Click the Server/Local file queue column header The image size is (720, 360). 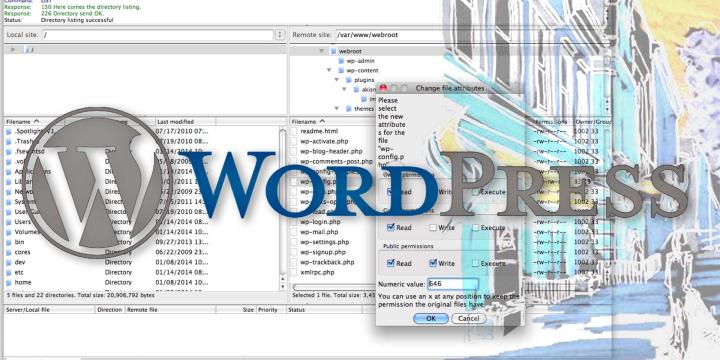[50, 310]
